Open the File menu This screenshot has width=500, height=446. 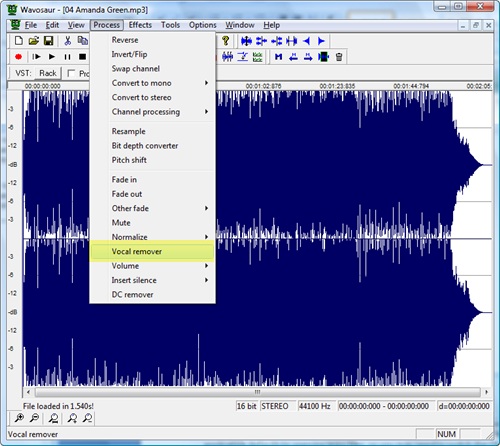click(x=31, y=25)
